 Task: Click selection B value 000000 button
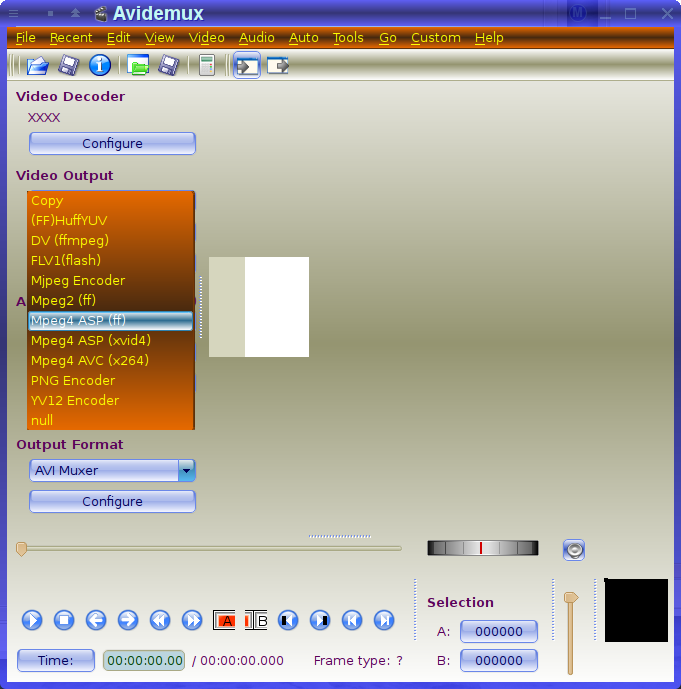click(499, 660)
